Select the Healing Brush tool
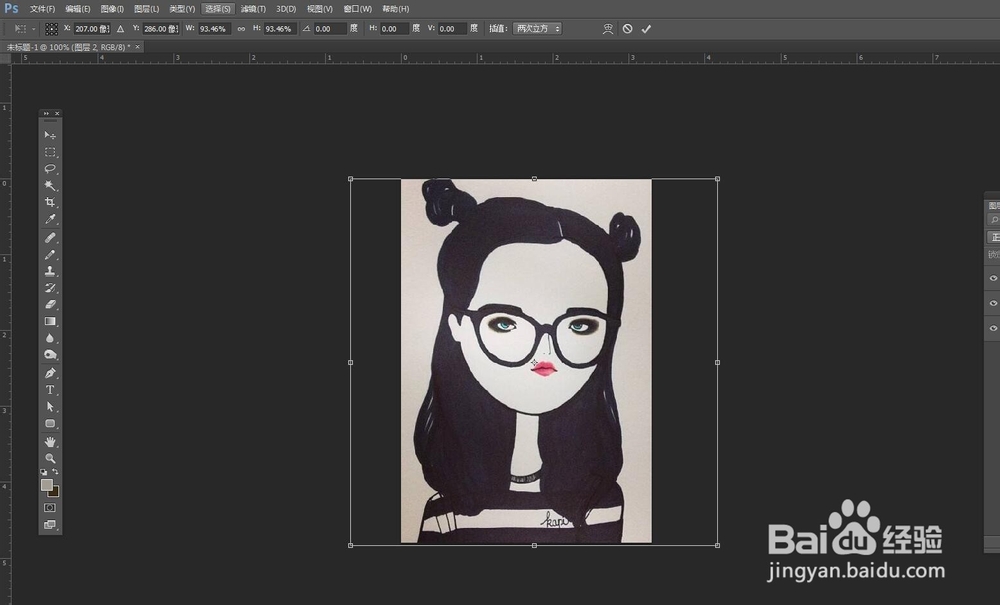The image size is (1000, 605). pos(50,238)
